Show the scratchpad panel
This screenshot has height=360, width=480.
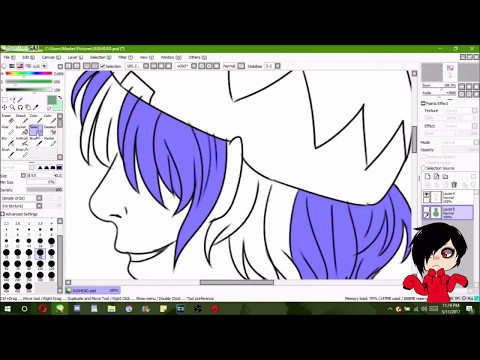(43, 66)
